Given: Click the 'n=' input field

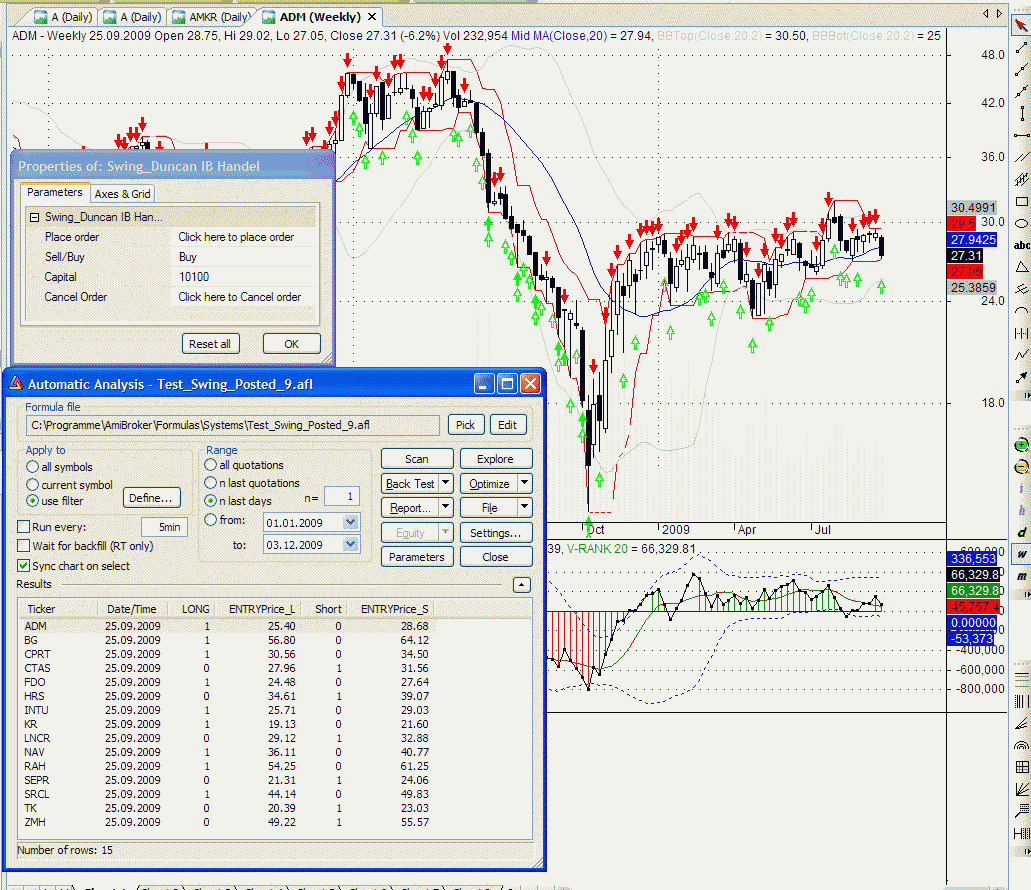Looking at the screenshot, I should pos(341,497).
